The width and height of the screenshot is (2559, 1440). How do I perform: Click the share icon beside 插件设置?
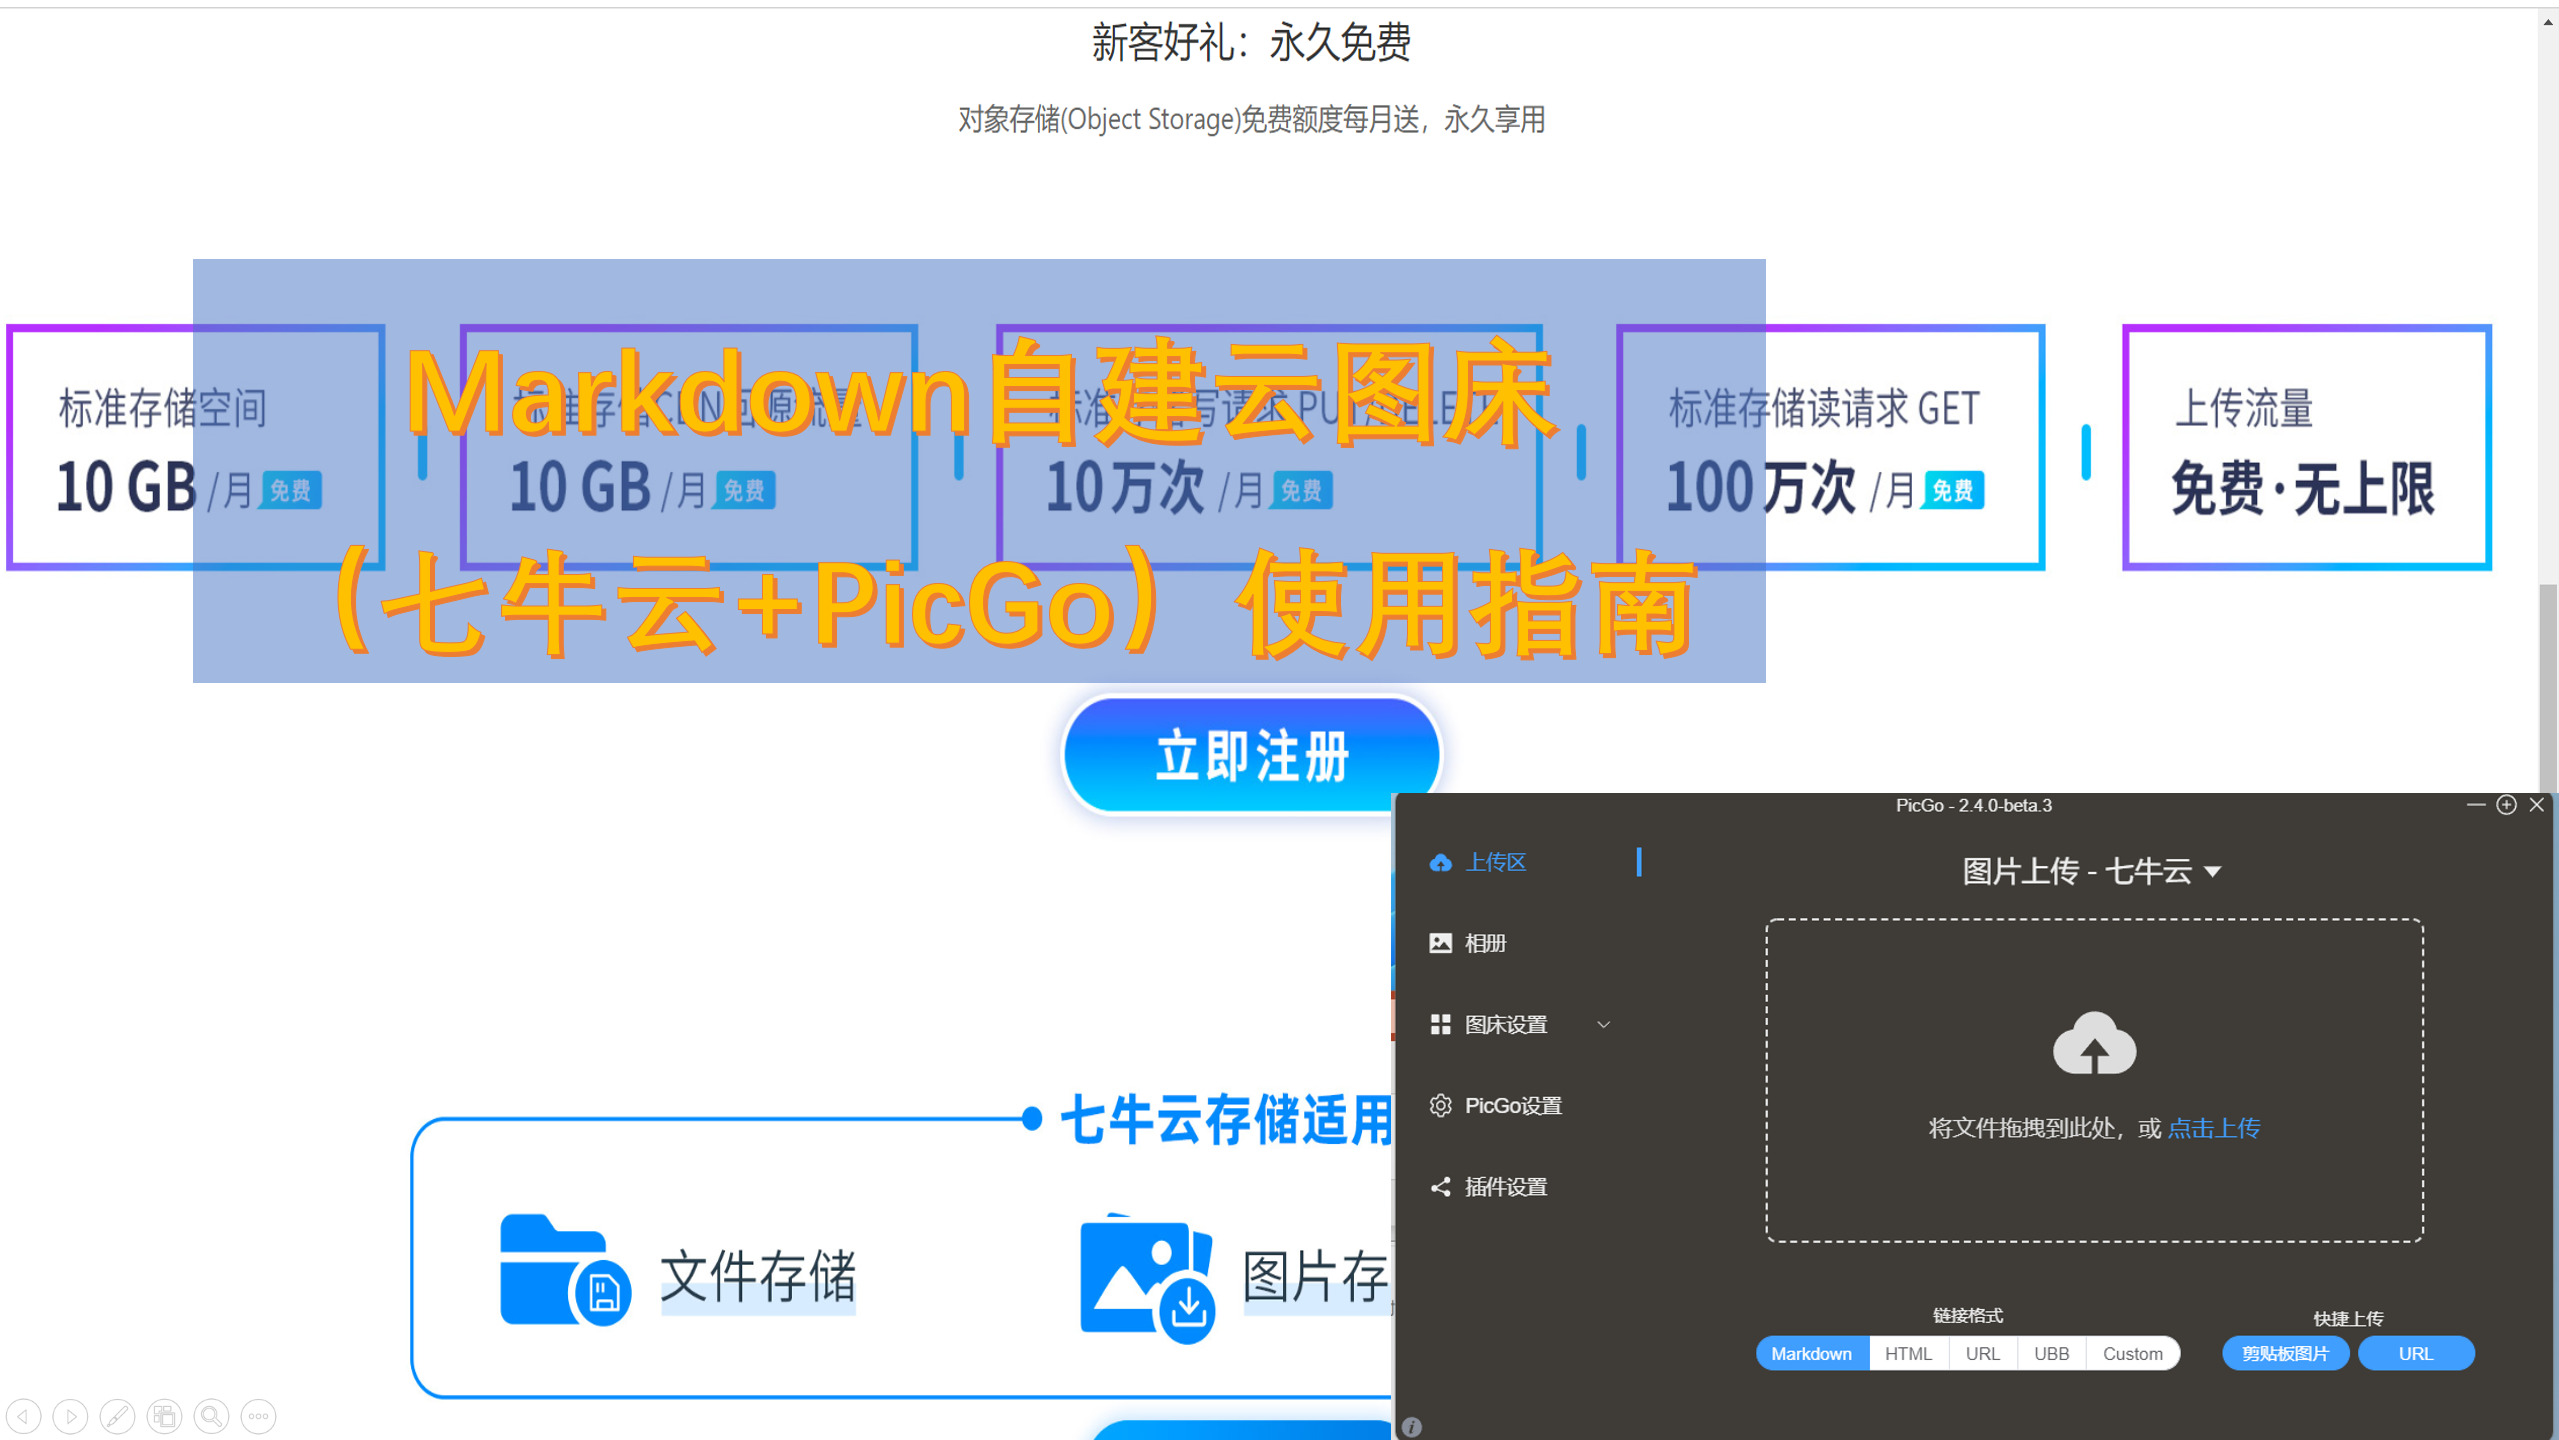click(1440, 1187)
